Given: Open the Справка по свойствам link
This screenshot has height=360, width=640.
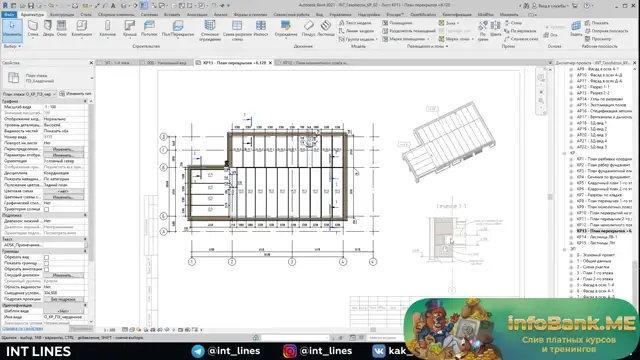Looking at the screenshot, I should 22,328.
